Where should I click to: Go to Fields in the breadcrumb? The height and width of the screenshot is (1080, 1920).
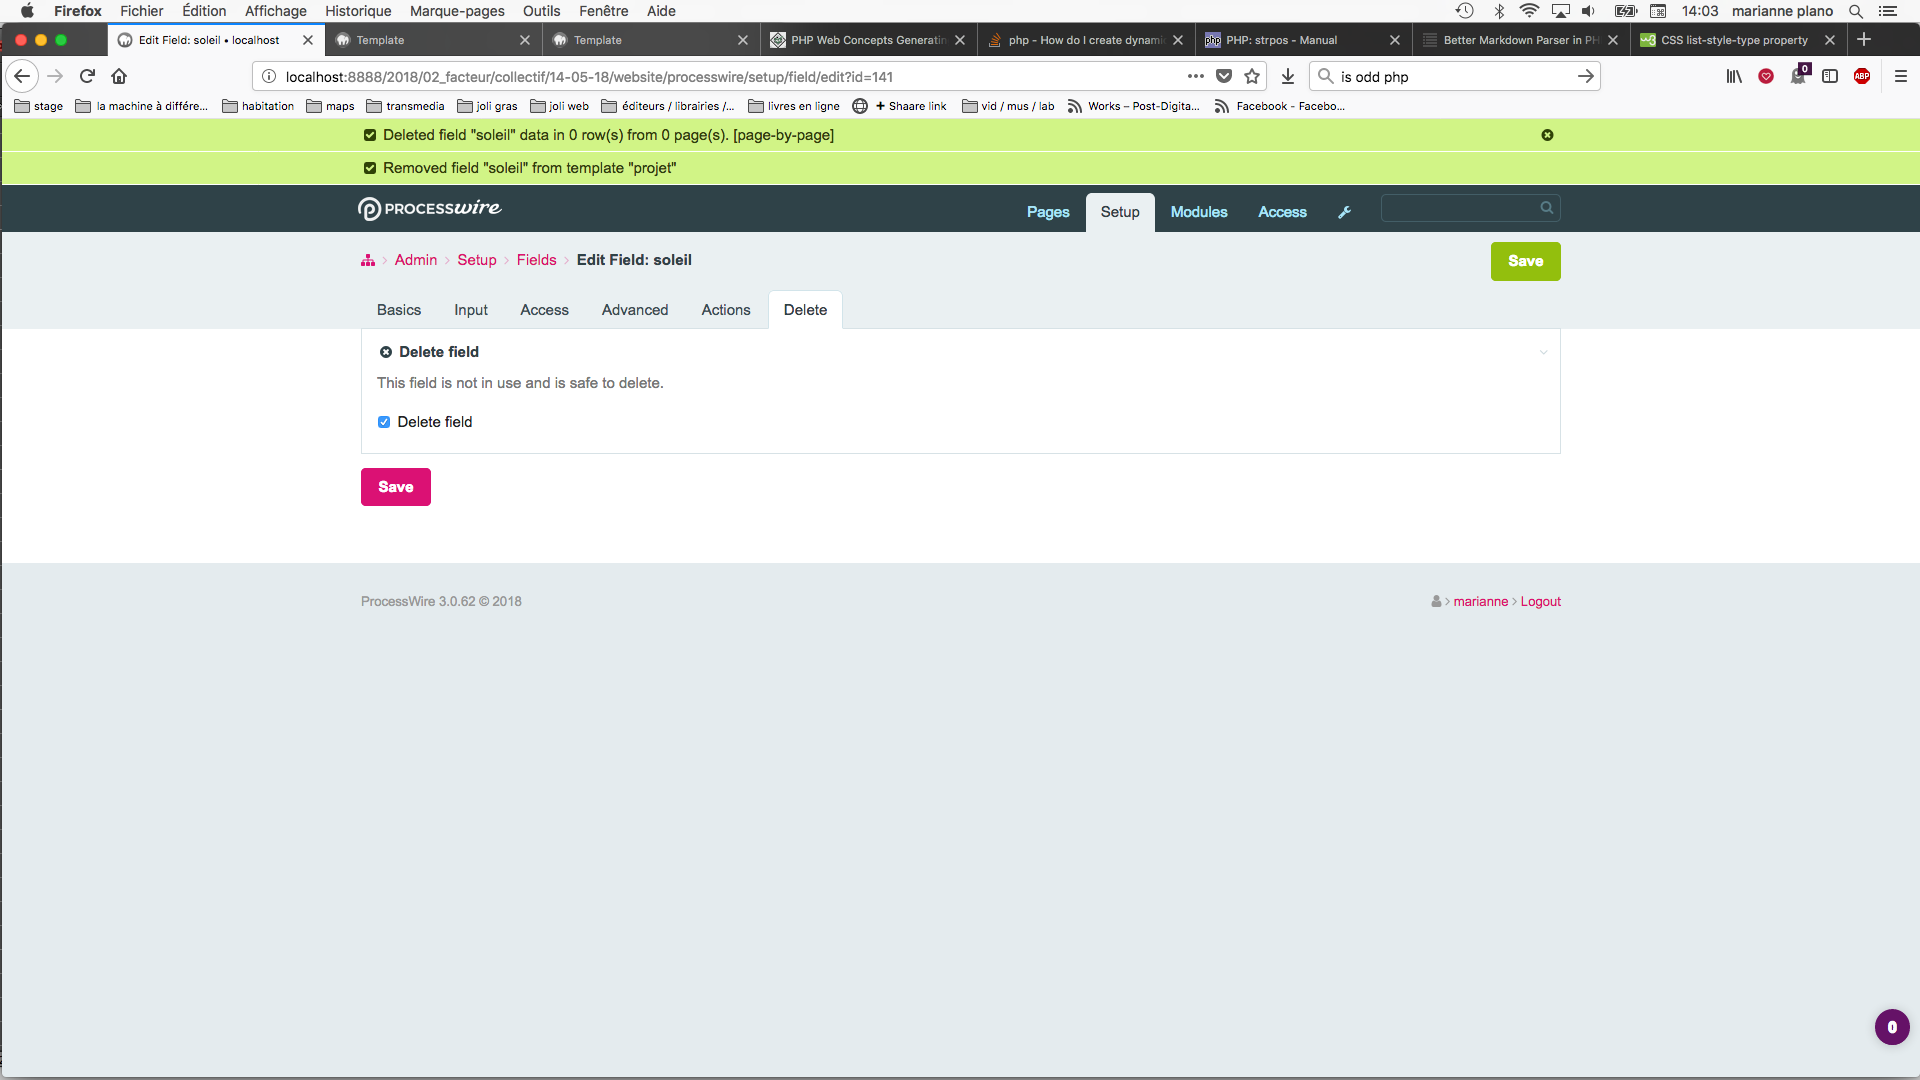click(x=536, y=260)
